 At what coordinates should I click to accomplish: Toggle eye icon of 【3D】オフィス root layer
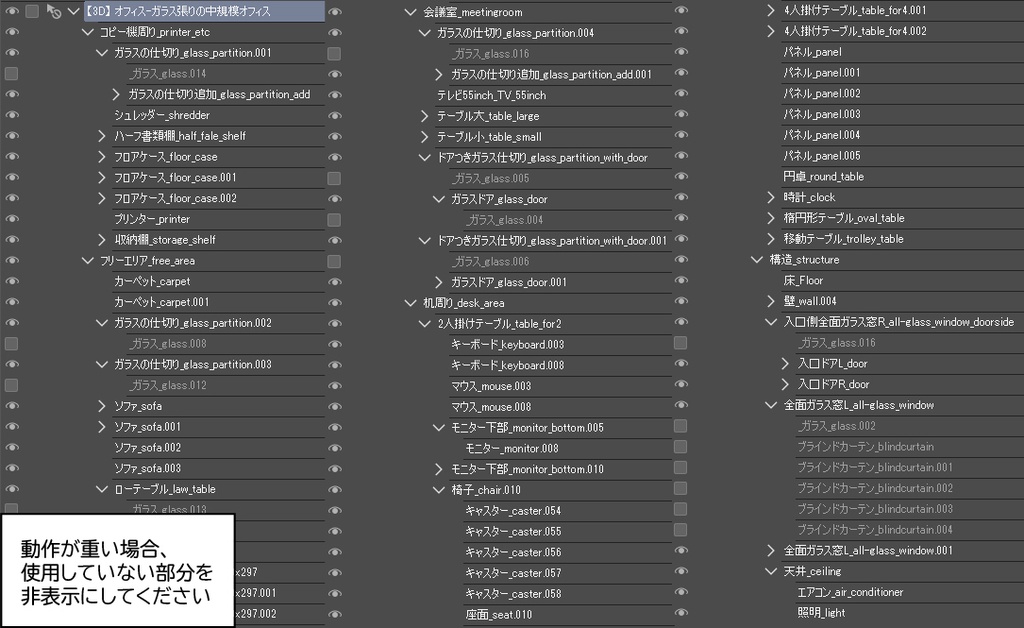coord(12,11)
